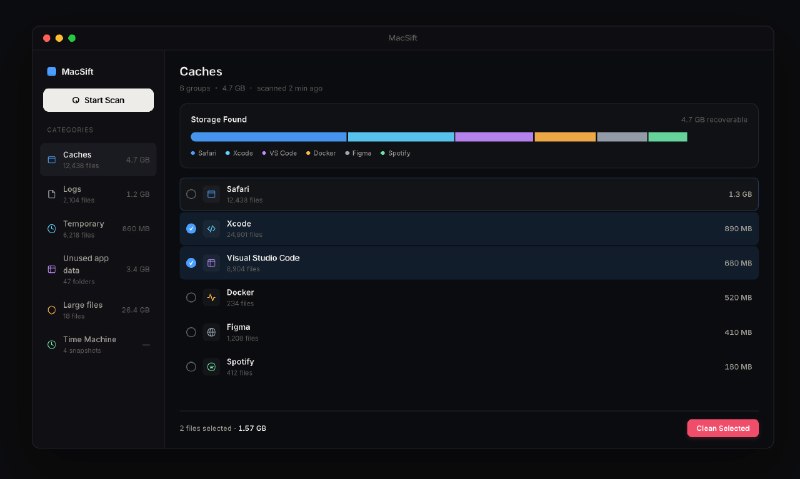Open the Caches category
Viewport: 800px width, 479px height.
coord(98,160)
